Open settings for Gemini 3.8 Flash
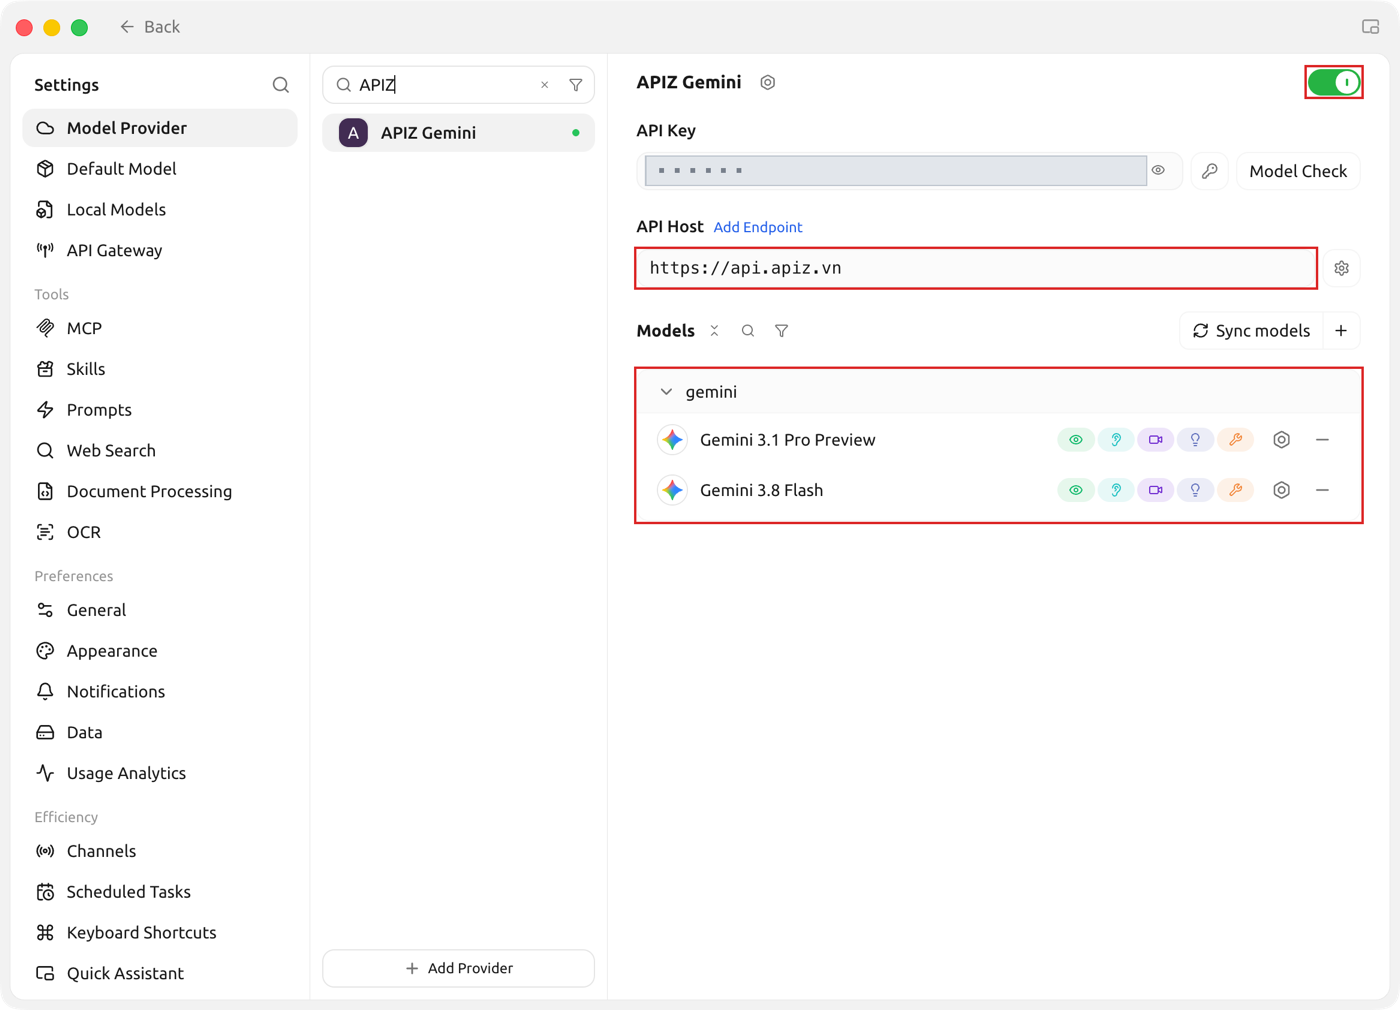 (1282, 490)
